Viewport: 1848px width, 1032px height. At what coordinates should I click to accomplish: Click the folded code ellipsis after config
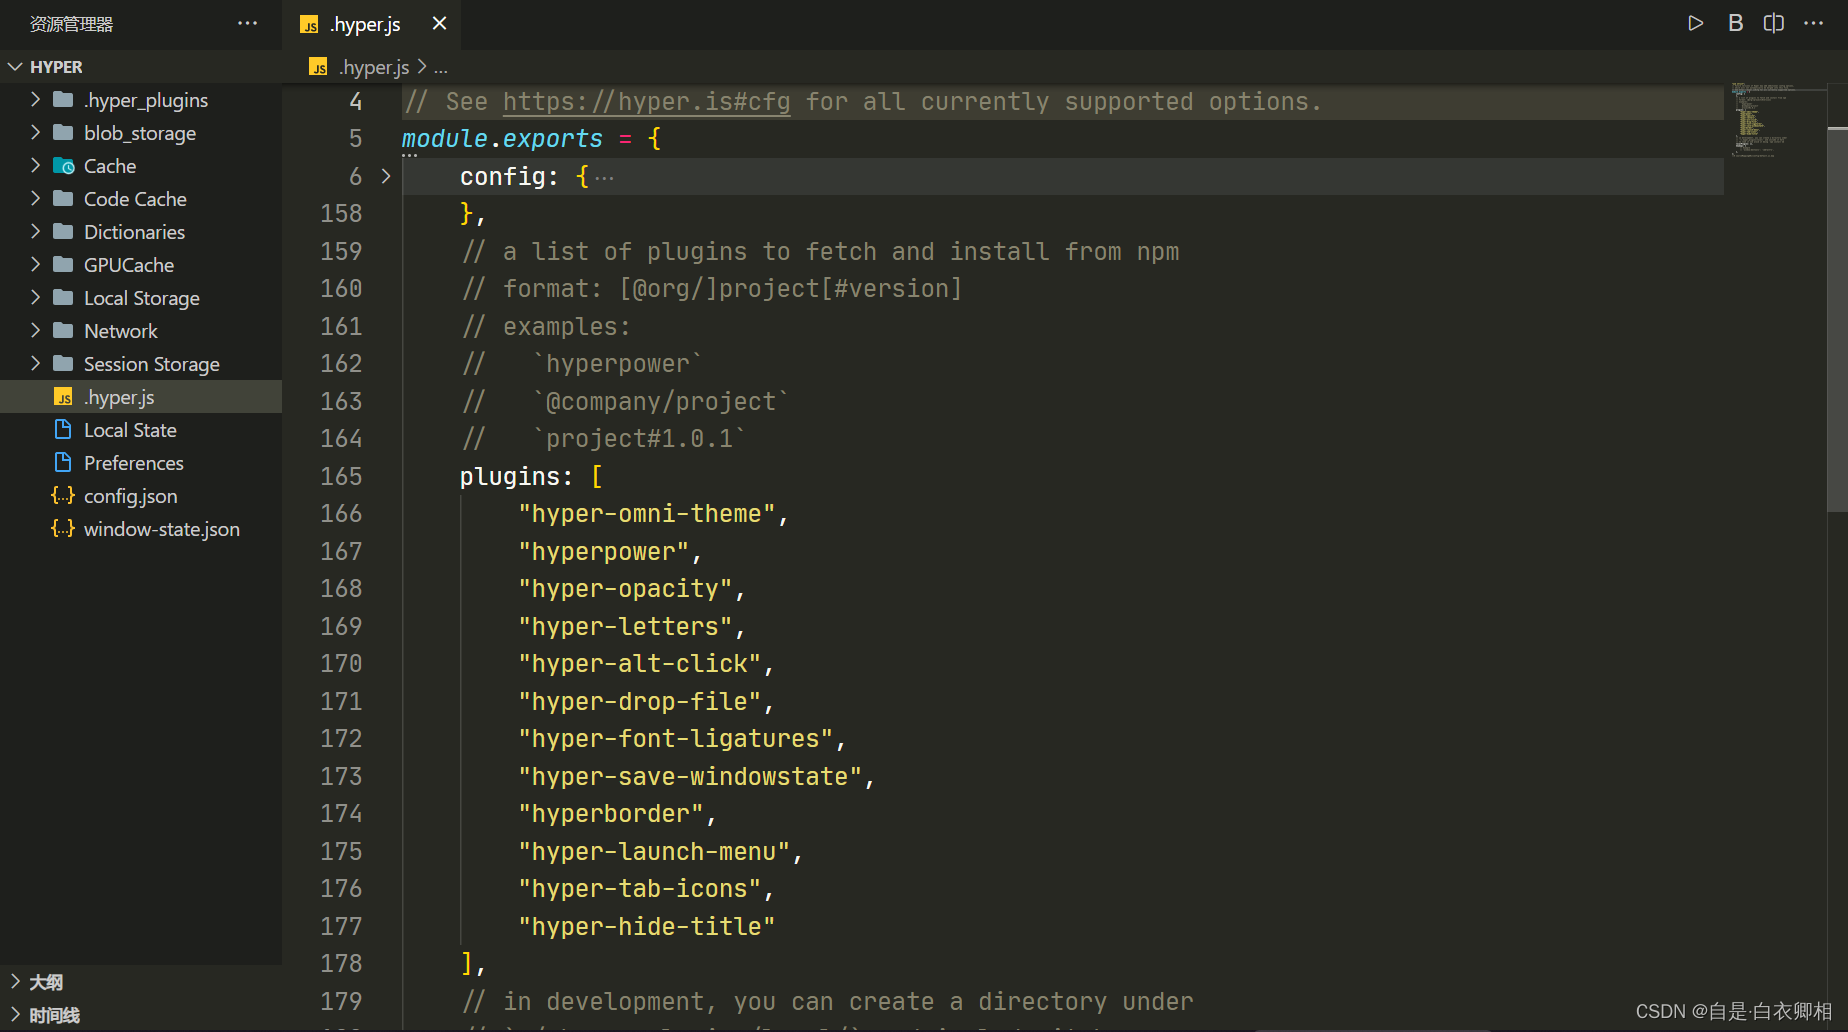pos(604,178)
